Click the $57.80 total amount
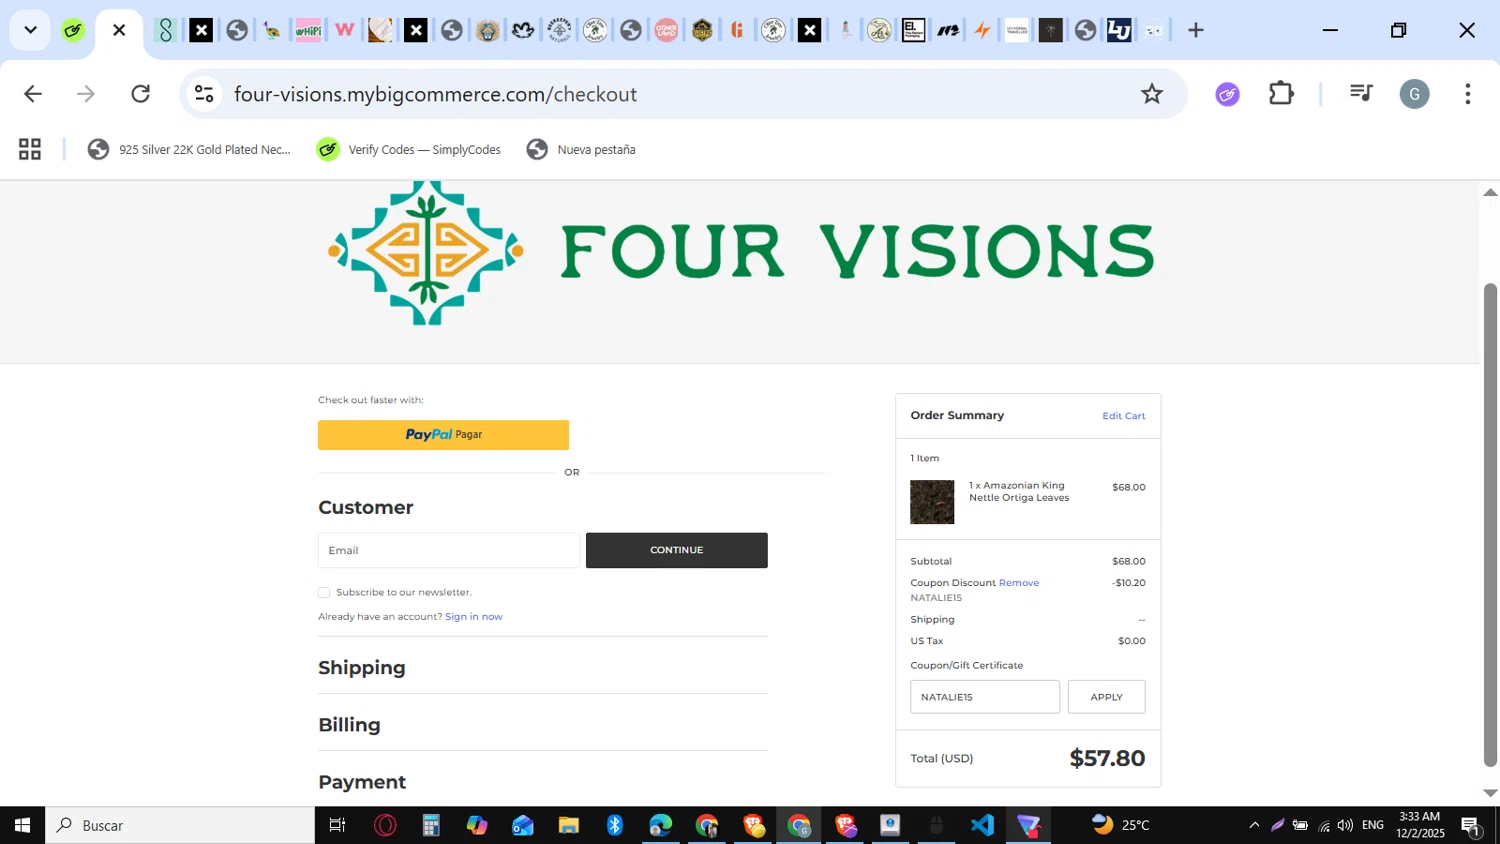 (x=1107, y=758)
